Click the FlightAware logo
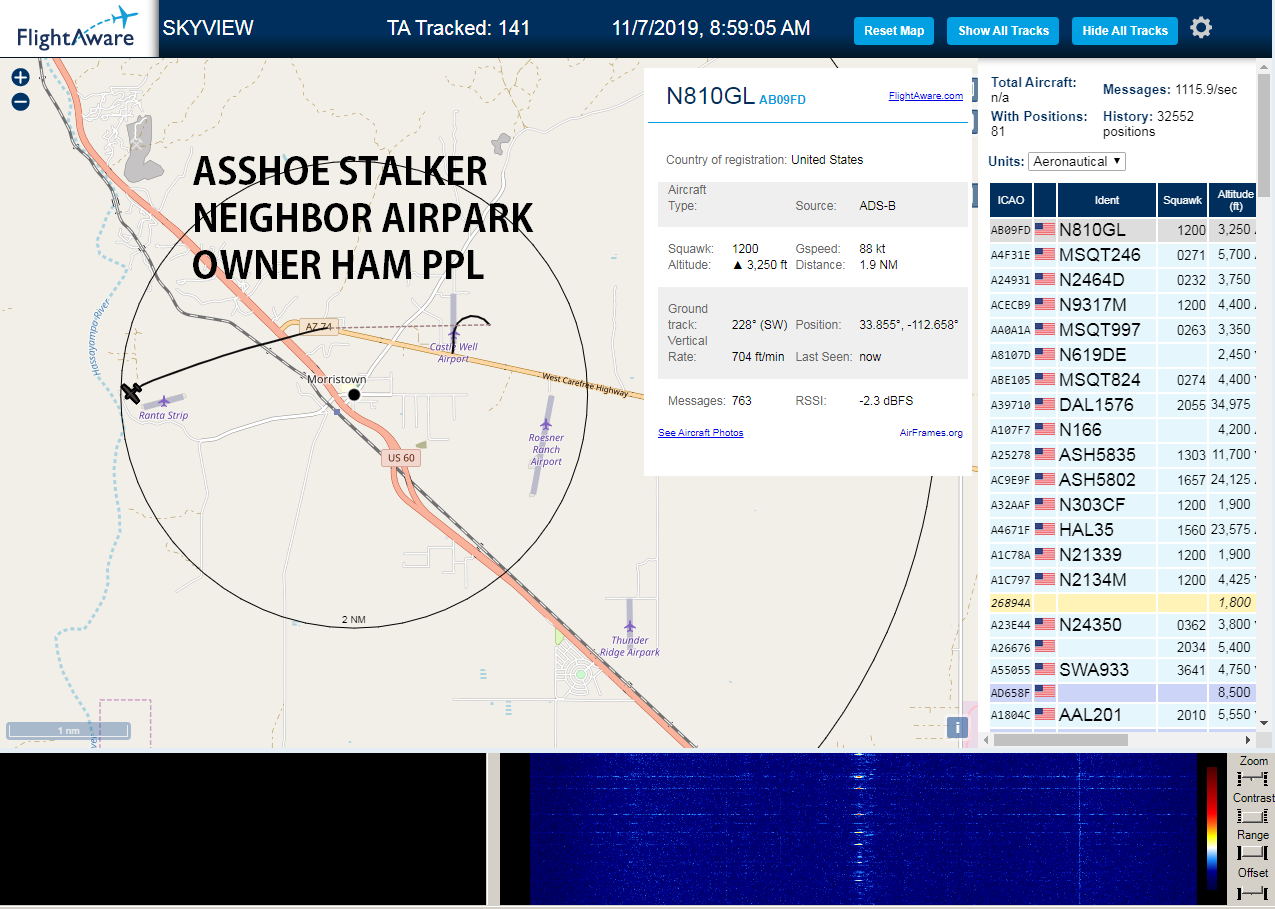 tap(78, 28)
